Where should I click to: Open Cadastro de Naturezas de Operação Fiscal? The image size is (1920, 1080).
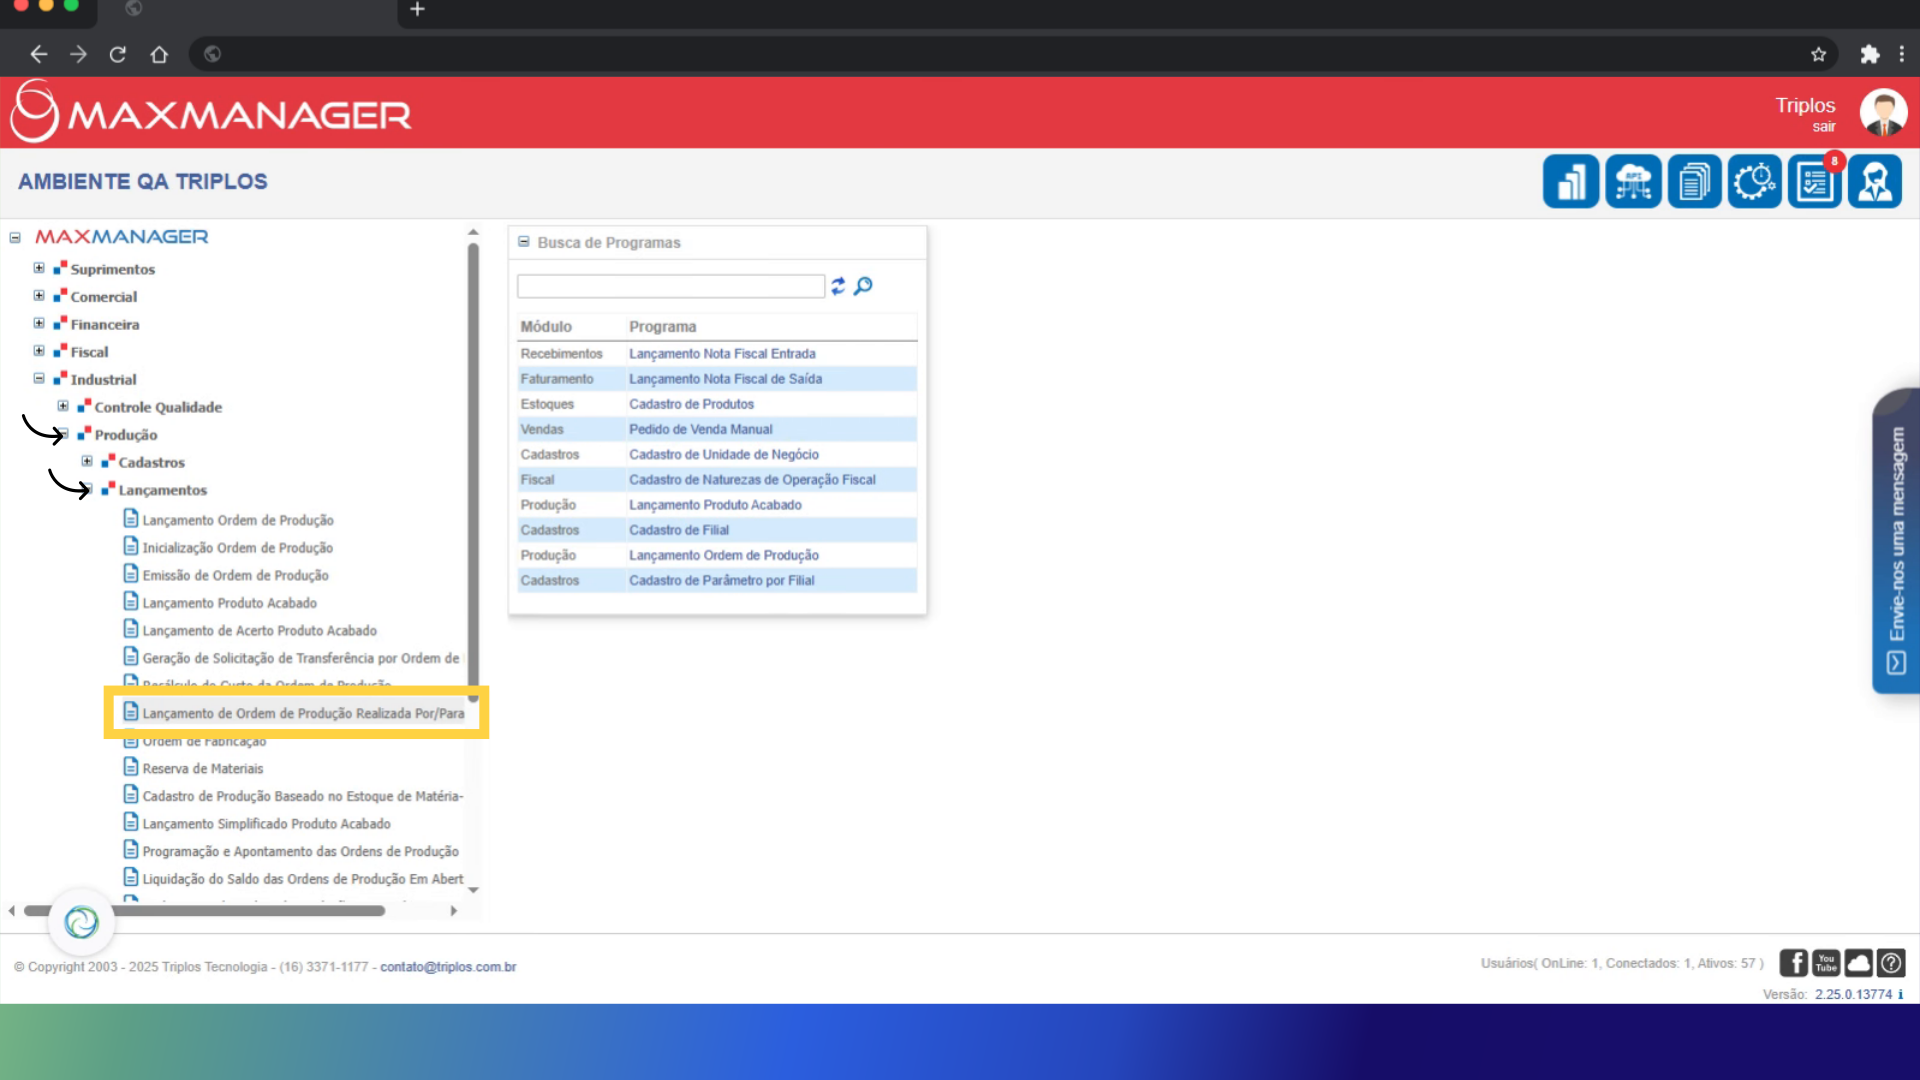(x=752, y=480)
